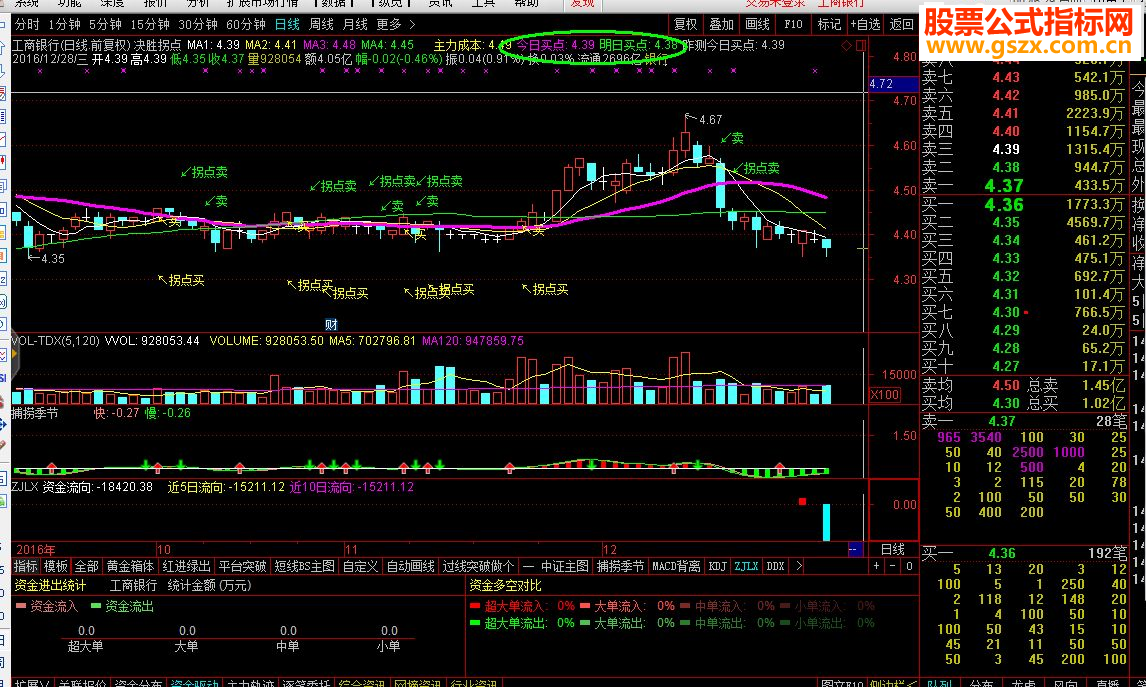
Task: Open the 自定义 indicator tab
Action: pos(360,566)
